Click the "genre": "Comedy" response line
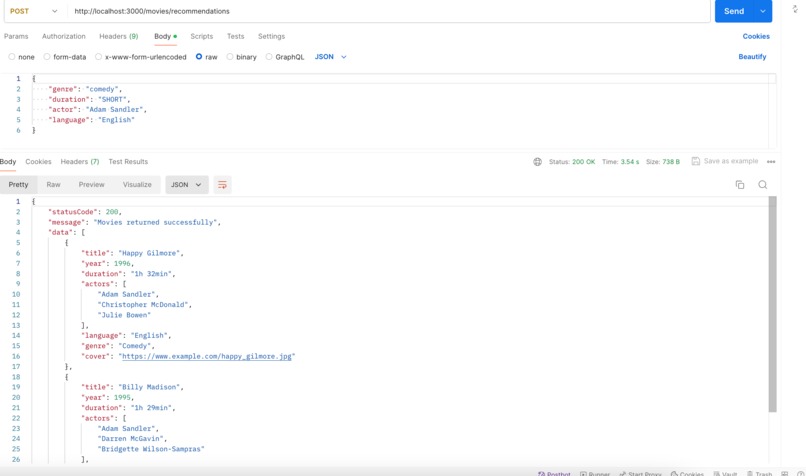This screenshot has width=806, height=476. [118, 346]
